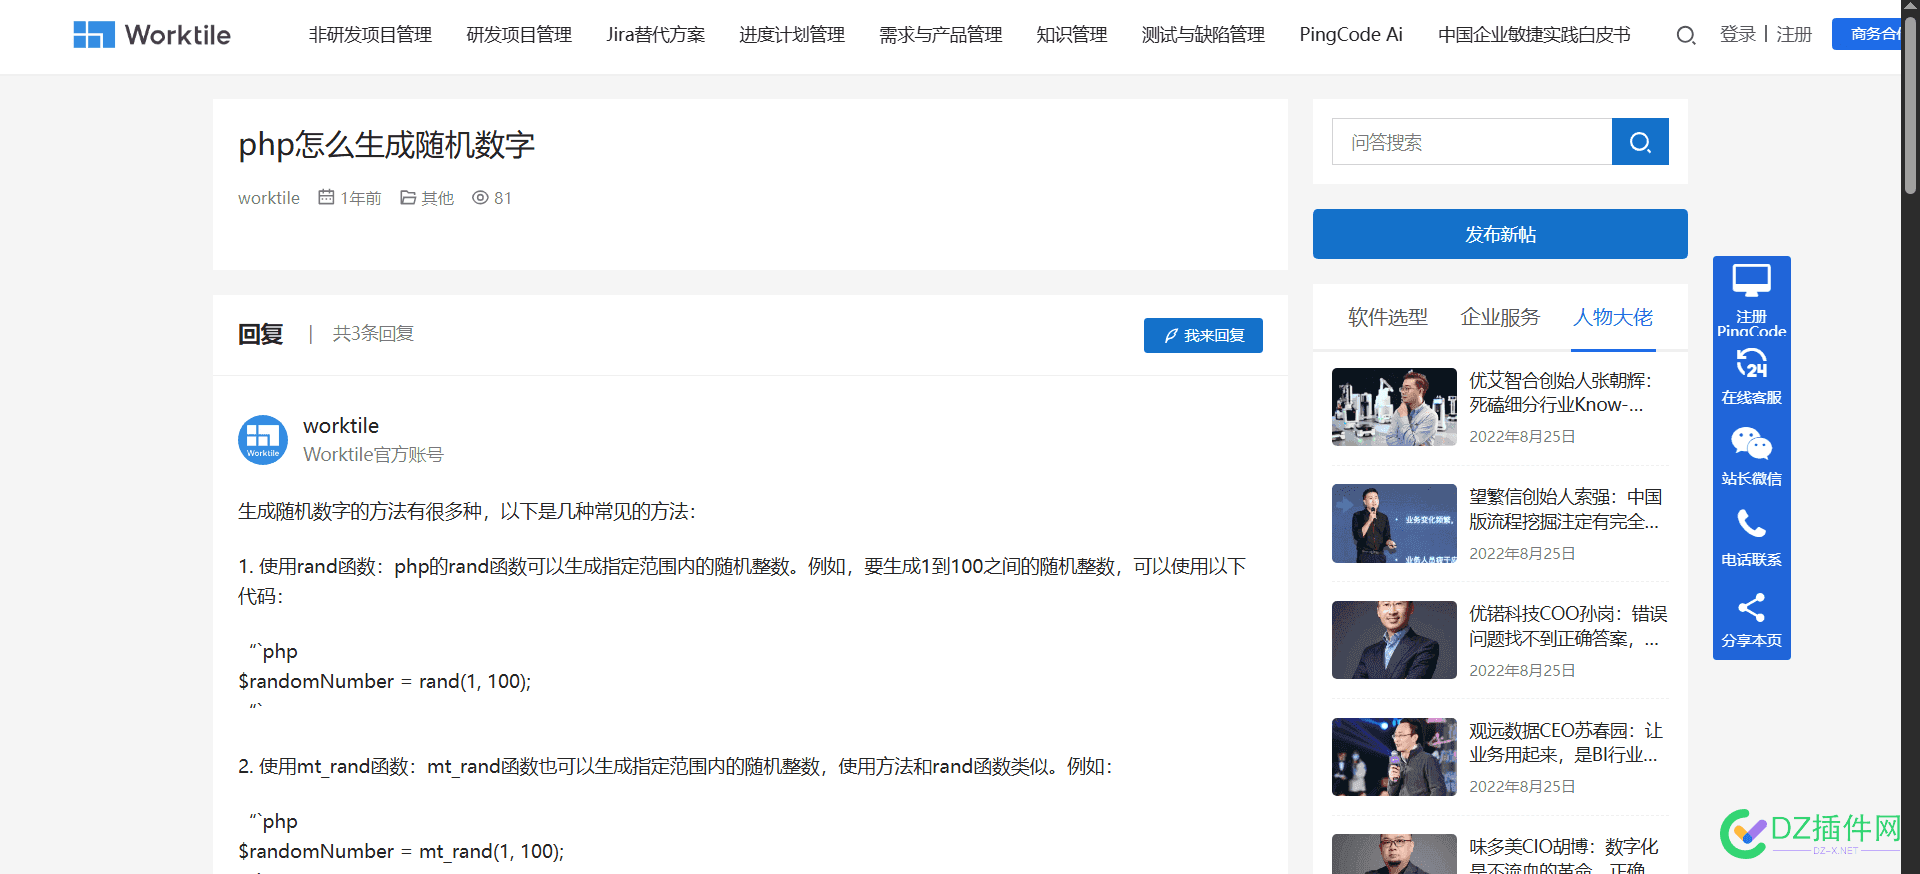Screen dimensions: 1920x874
Task: Switch to 企业服务 tab
Action: pos(1500,317)
